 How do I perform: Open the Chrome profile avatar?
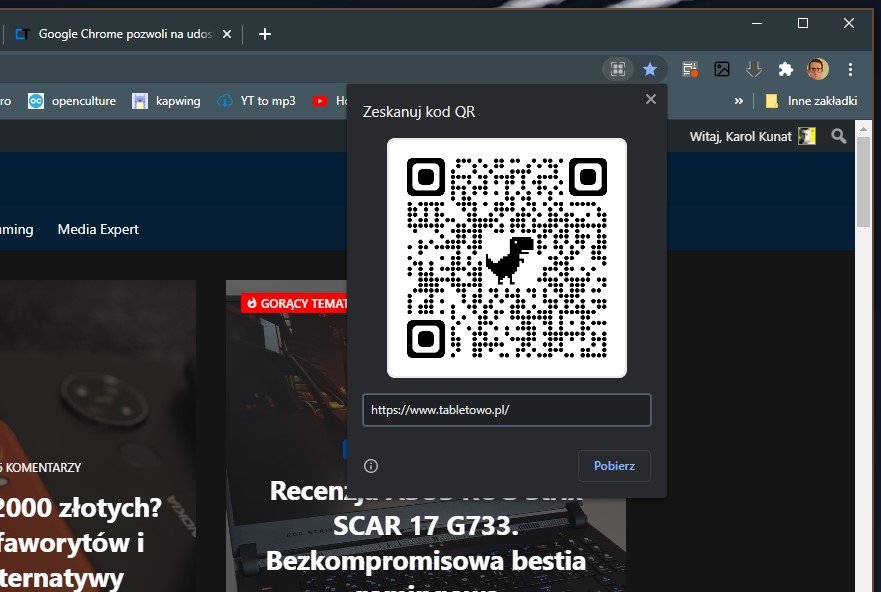point(818,69)
